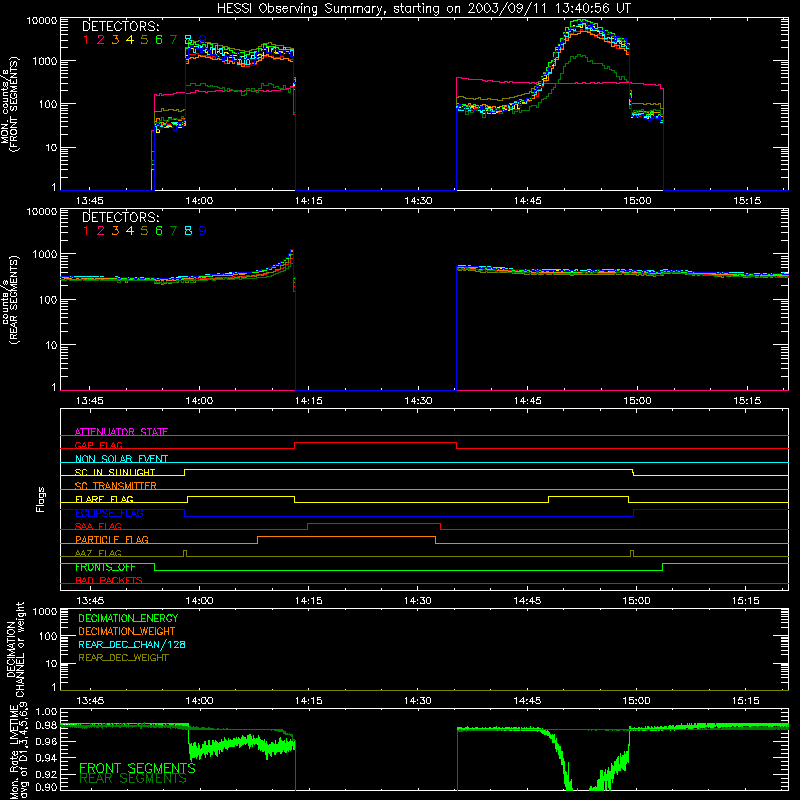Click the GAP_FLAG label
Screen dimensions: 800x800
pos(98,445)
